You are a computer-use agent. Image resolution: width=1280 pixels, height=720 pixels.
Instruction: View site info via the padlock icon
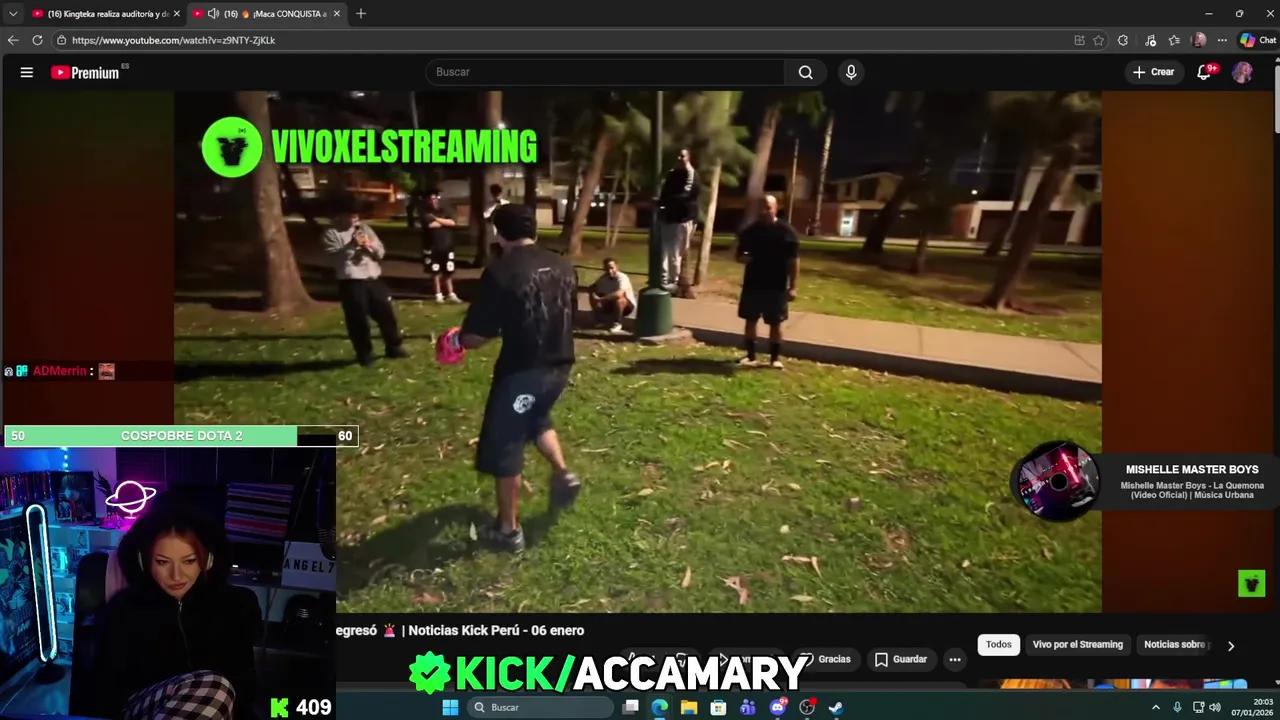pos(62,40)
